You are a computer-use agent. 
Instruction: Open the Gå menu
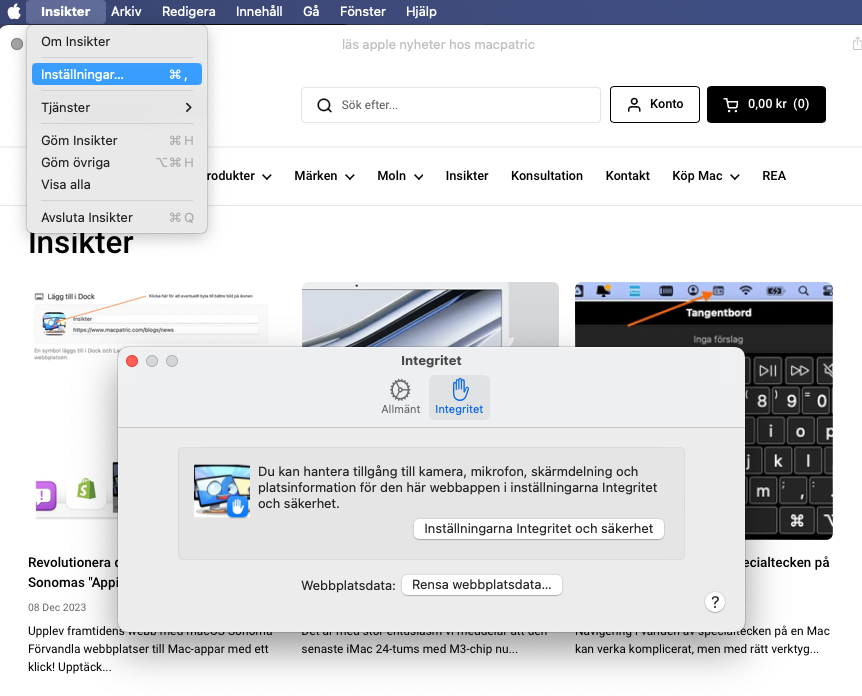click(x=311, y=11)
